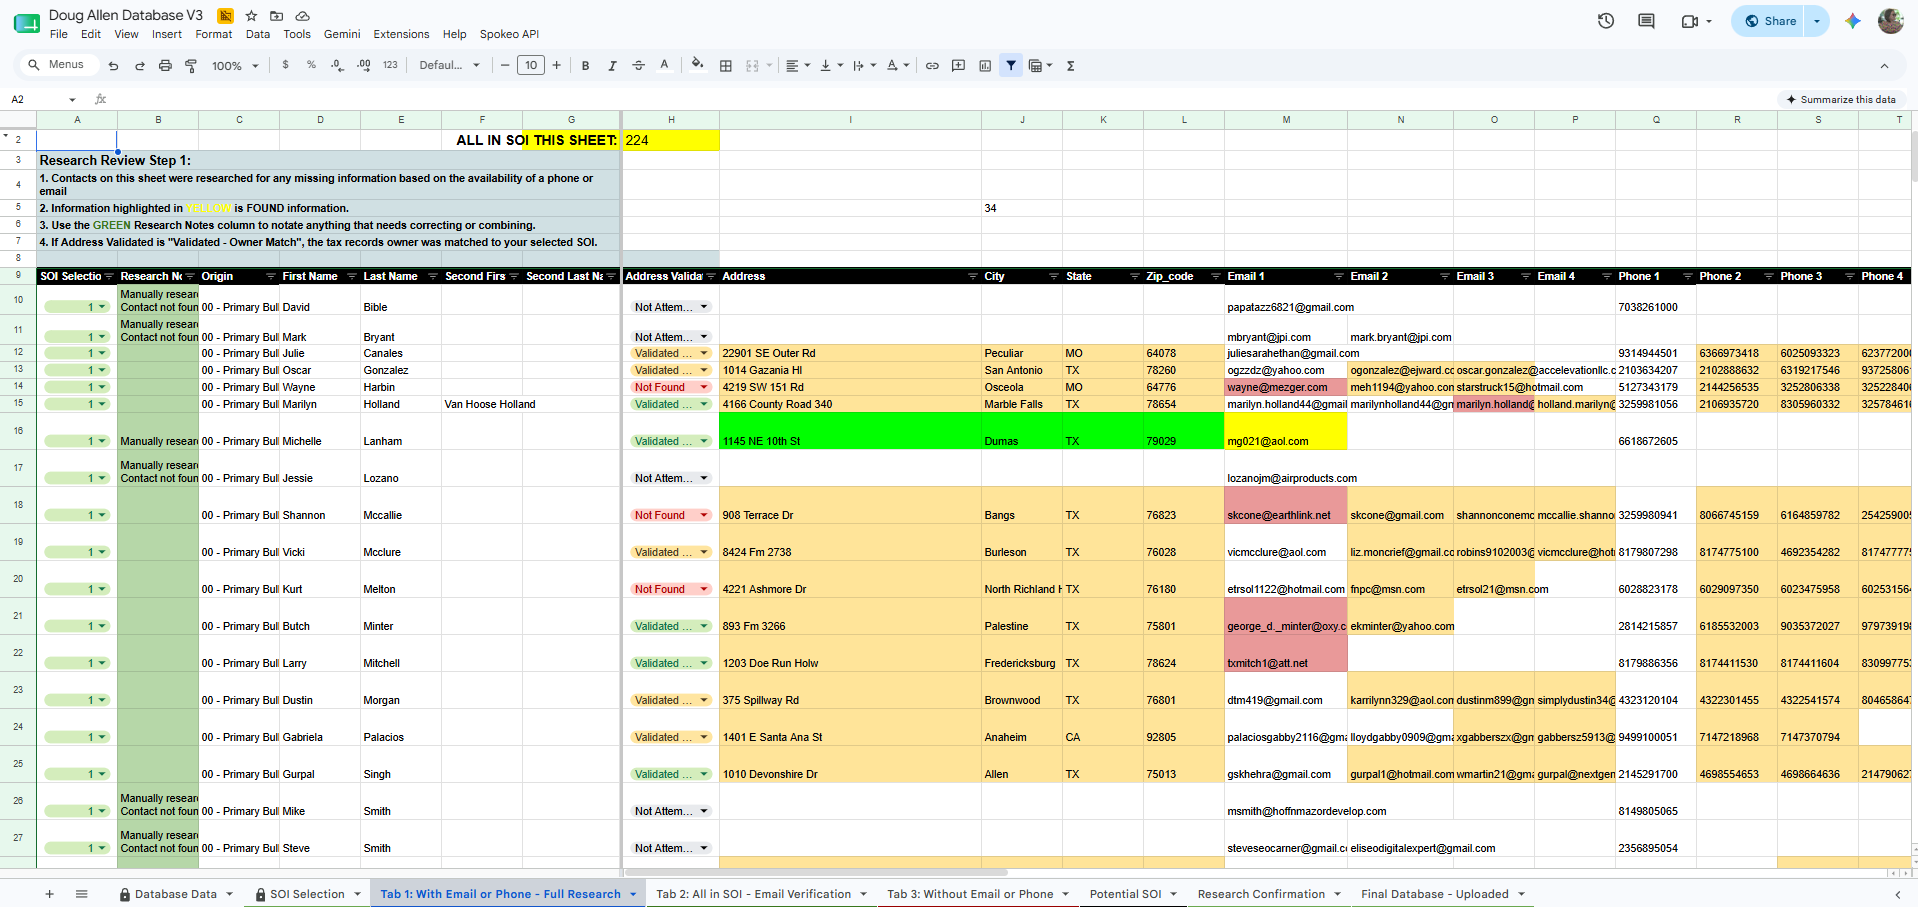Add a new sheet with plus
Viewport: 1918px width, 907px height.
(49, 894)
